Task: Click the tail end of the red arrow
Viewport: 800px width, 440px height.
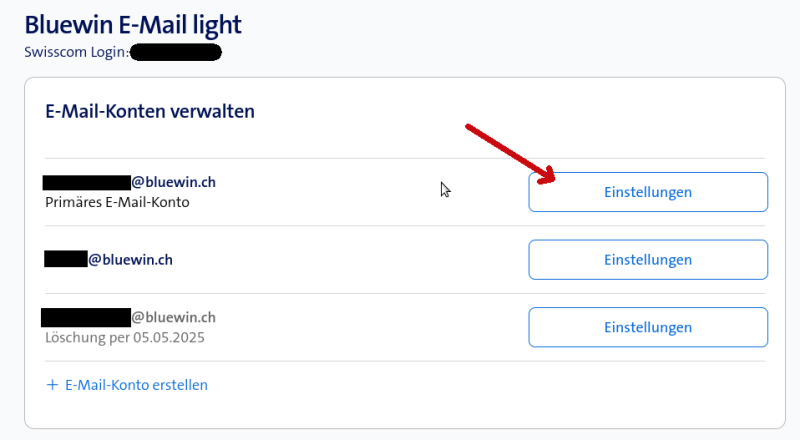Action: (x=470, y=129)
